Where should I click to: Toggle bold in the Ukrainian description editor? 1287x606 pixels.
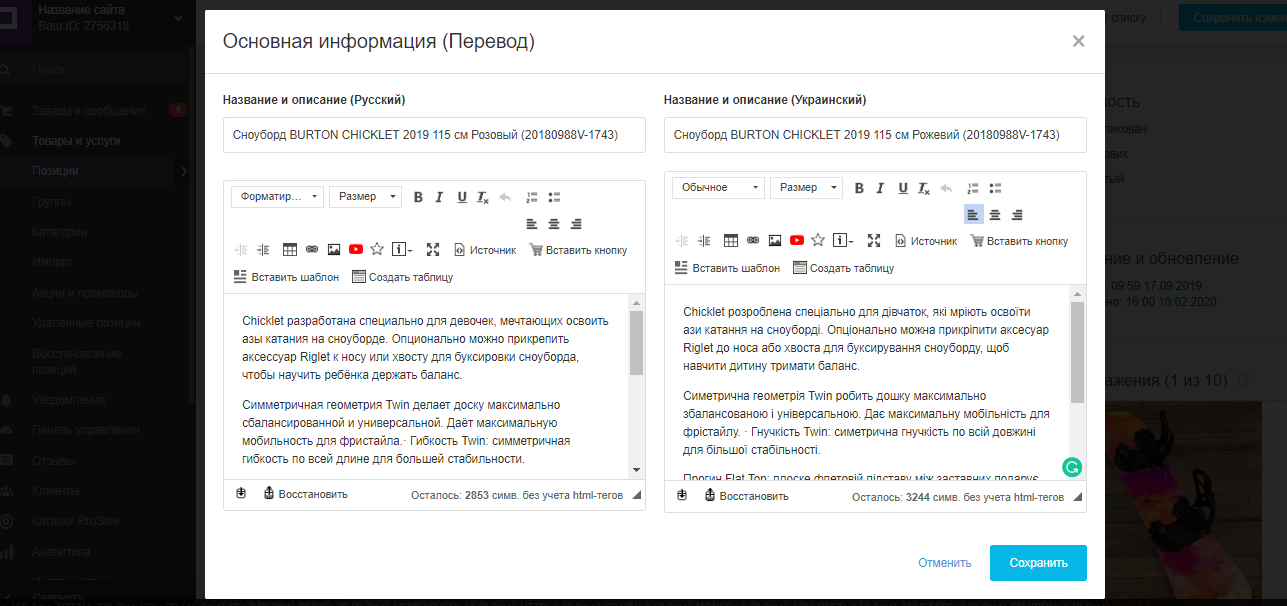click(x=860, y=188)
